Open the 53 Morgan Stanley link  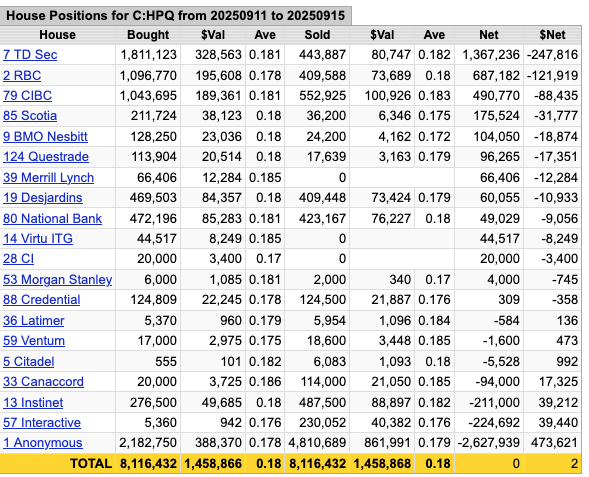pyautogui.click(x=57, y=280)
